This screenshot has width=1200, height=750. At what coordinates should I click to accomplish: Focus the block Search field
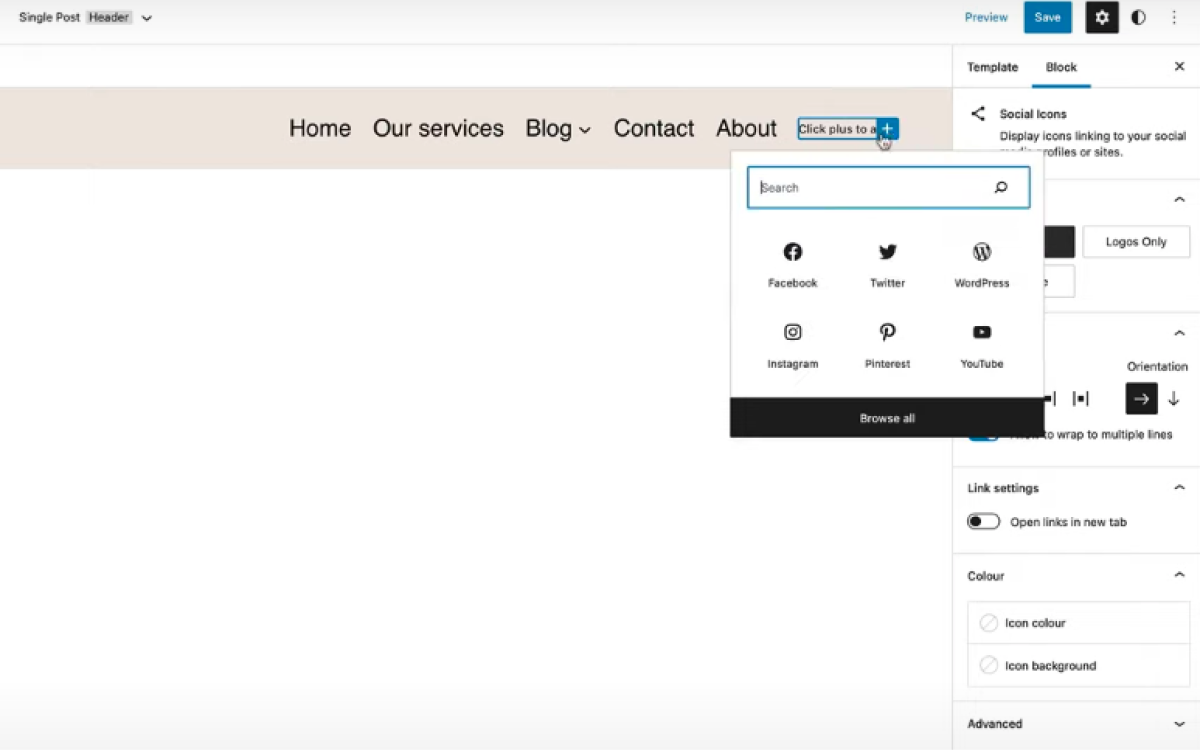pyautogui.click(x=888, y=187)
